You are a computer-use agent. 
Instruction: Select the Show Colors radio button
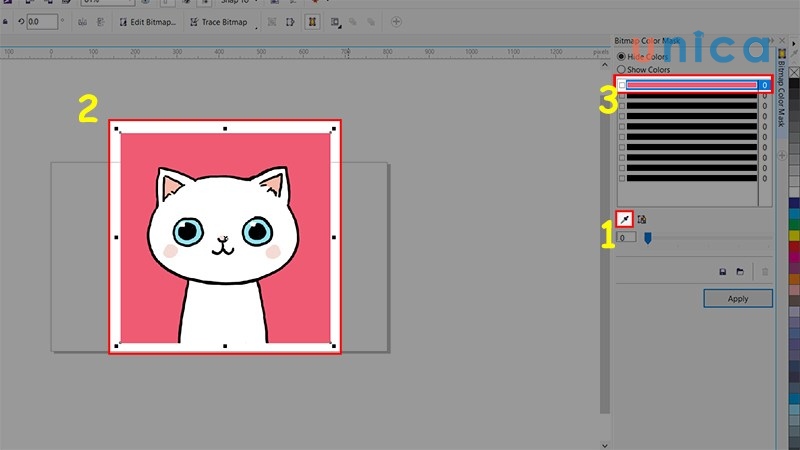click(621, 70)
